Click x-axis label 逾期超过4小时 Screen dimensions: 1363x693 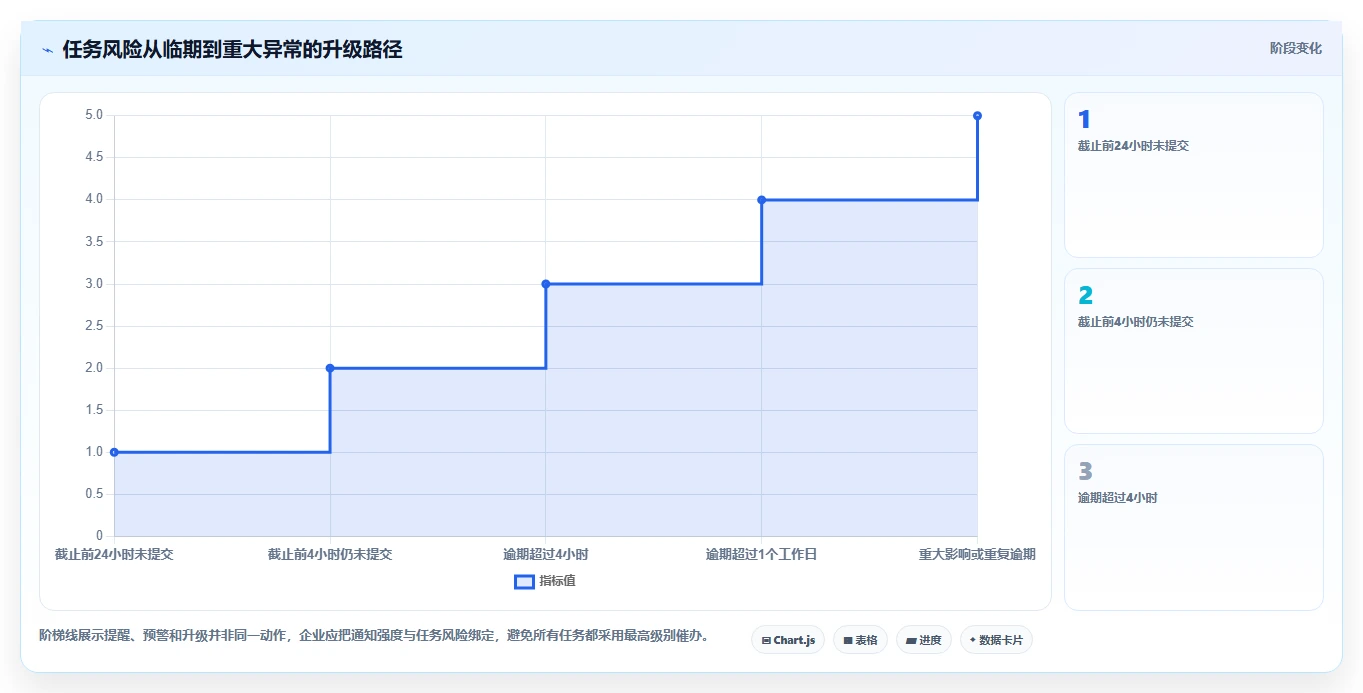click(x=546, y=554)
